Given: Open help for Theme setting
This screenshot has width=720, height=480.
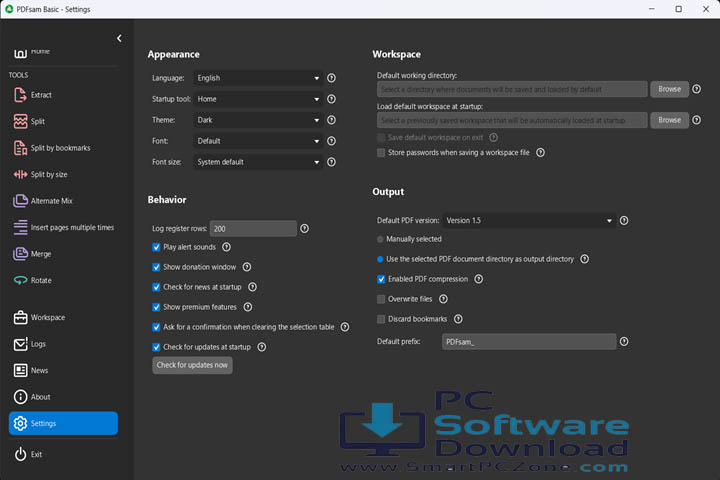Looking at the screenshot, I should pyautogui.click(x=331, y=120).
